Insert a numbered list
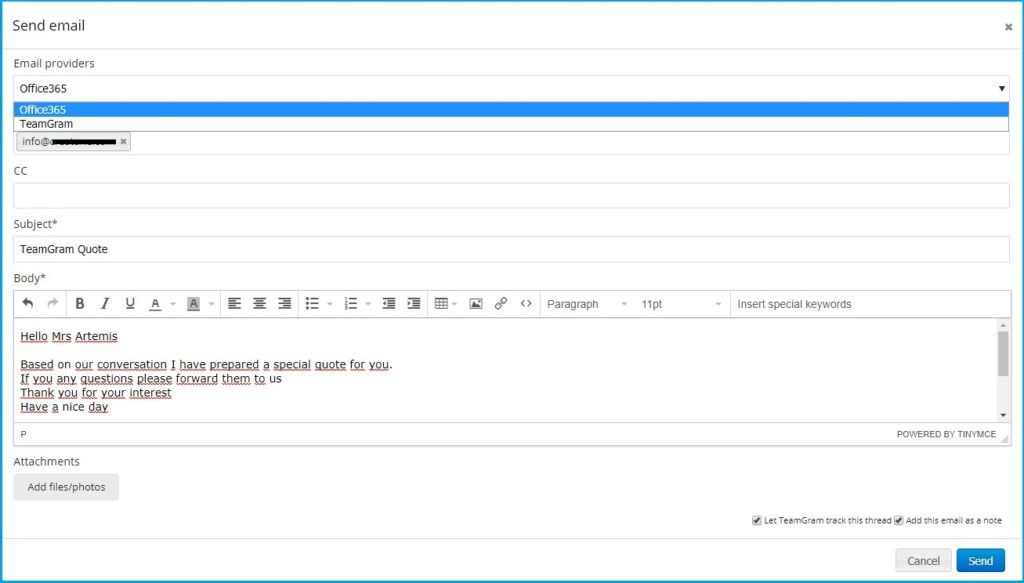The image size is (1024, 583). (x=351, y=304)
